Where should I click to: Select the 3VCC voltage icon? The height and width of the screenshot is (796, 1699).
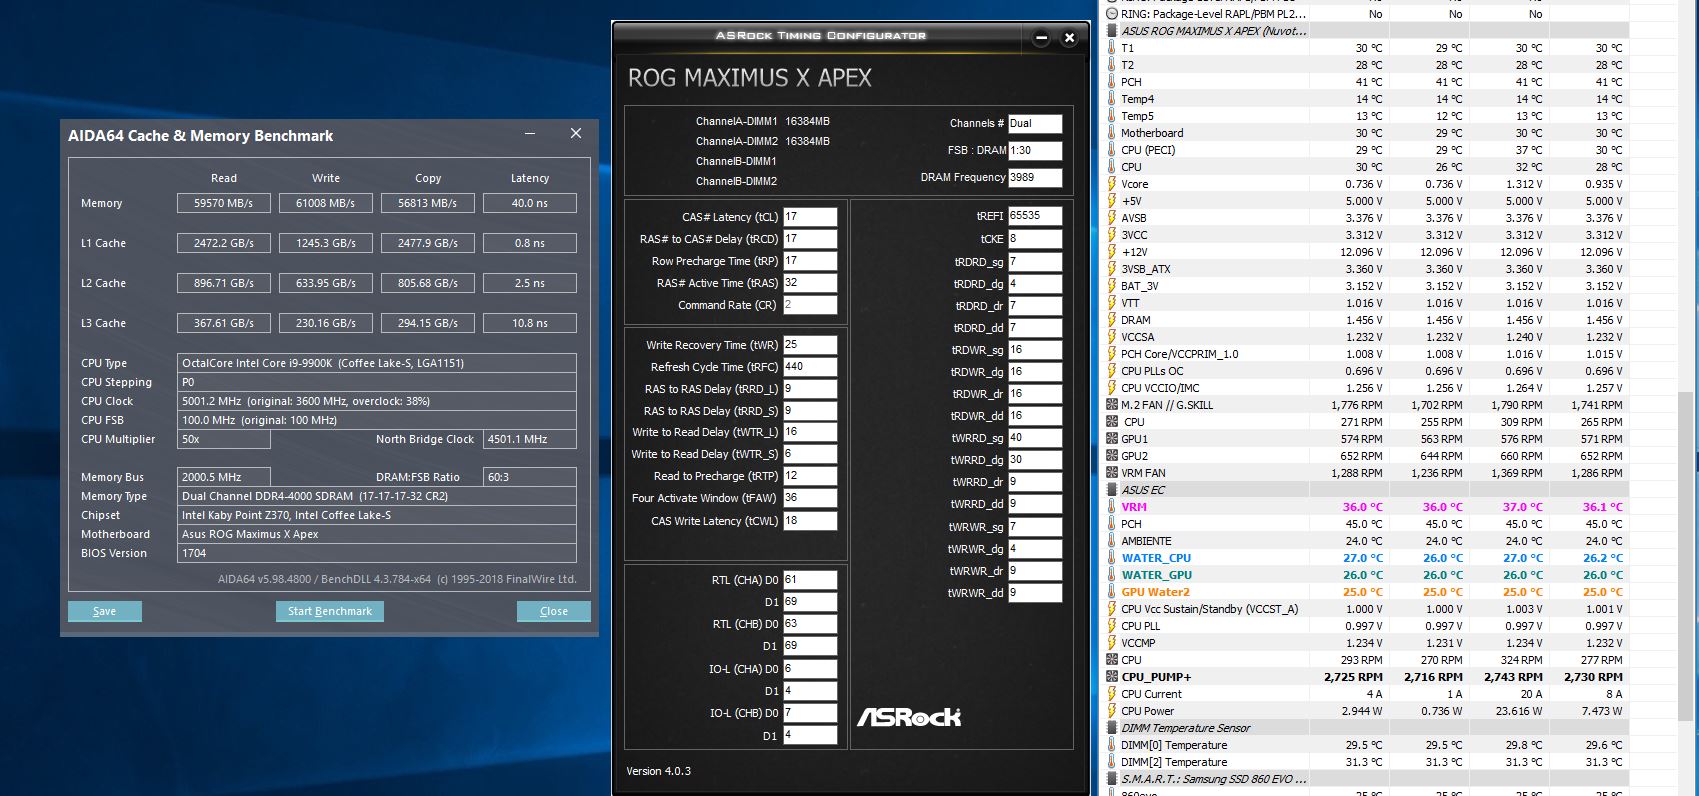pyautogui.click(x=1112, y=235)
